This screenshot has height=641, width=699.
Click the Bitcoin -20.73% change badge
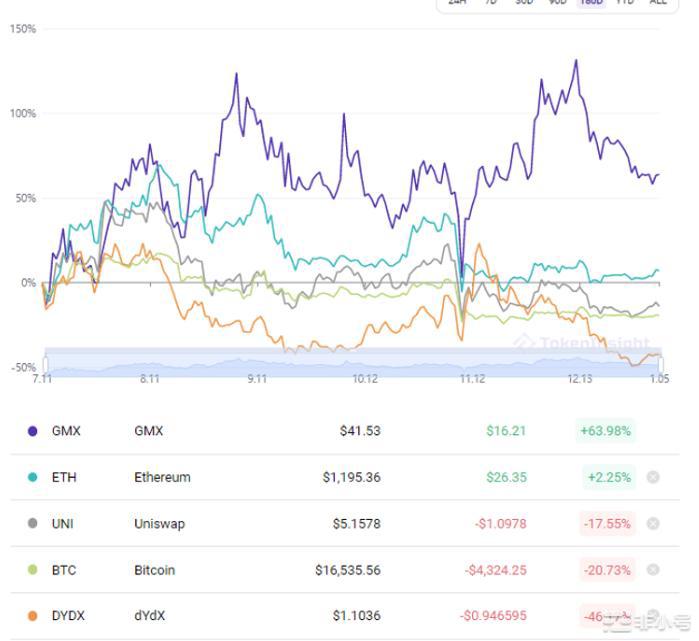click(608, 570)
